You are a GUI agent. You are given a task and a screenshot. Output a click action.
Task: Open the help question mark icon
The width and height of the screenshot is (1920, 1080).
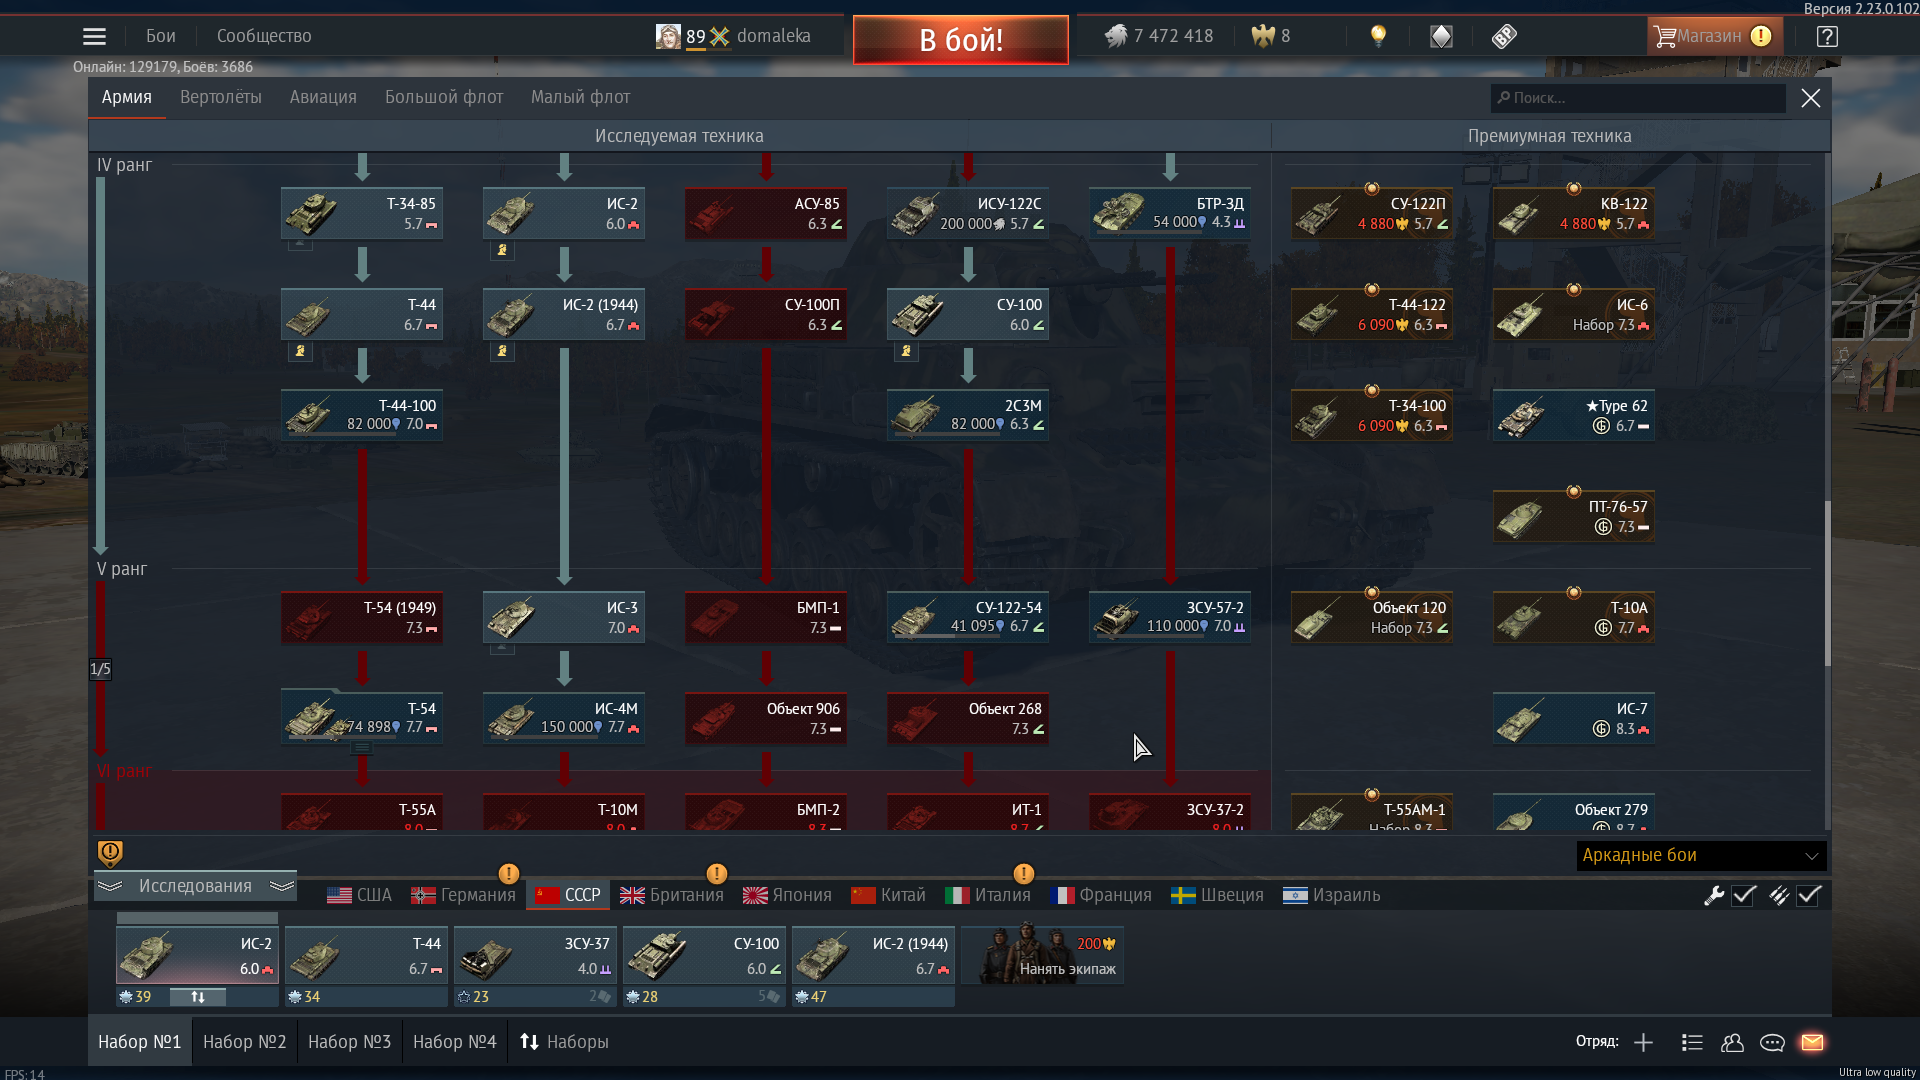pos(1827,36)
